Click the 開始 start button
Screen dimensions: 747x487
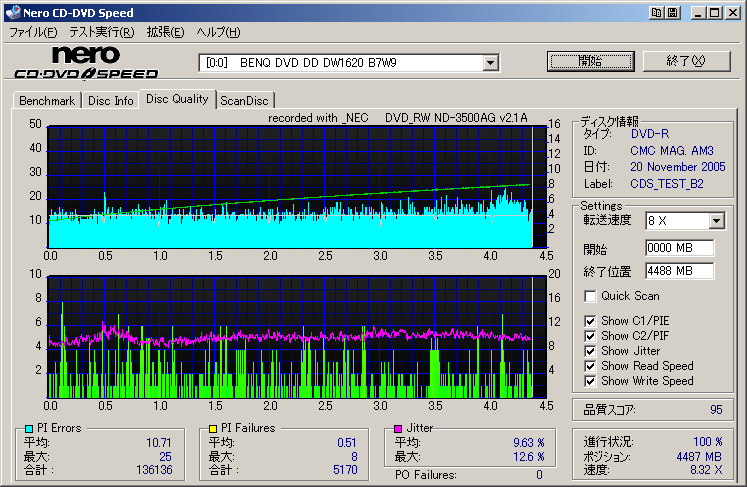(x=591, y=61)
